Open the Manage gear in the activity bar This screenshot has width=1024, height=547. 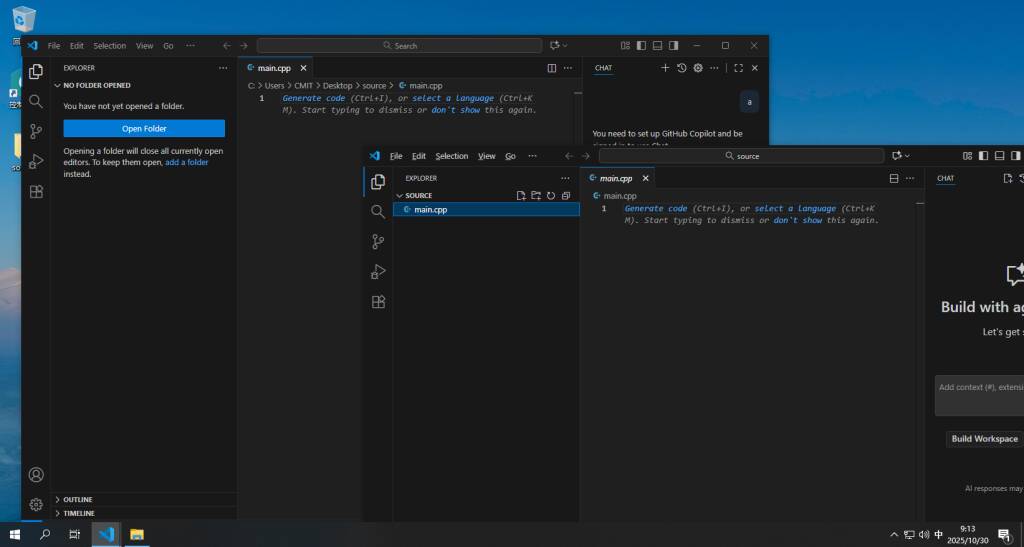coord(36,505)
